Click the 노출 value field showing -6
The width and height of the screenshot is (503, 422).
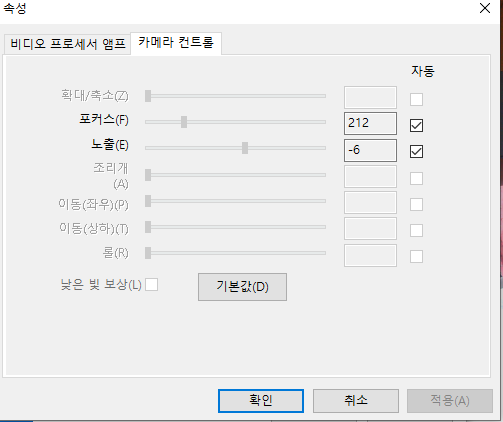point(370,150)
